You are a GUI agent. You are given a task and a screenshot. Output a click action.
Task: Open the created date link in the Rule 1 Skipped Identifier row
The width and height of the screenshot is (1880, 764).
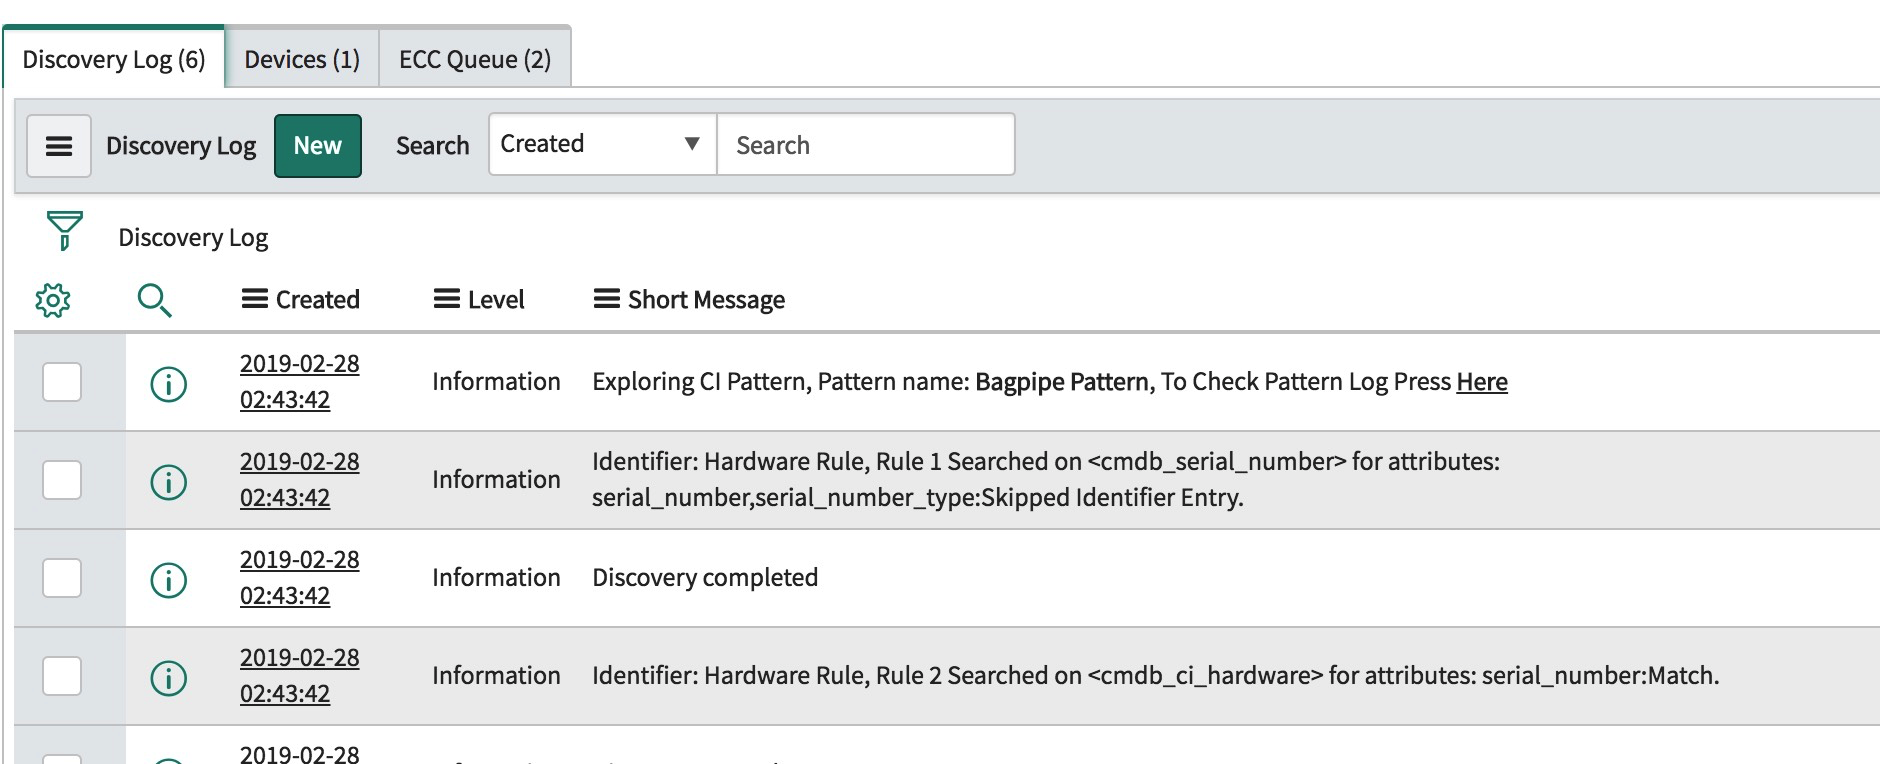pyautogui.click(x=299, y=480)
